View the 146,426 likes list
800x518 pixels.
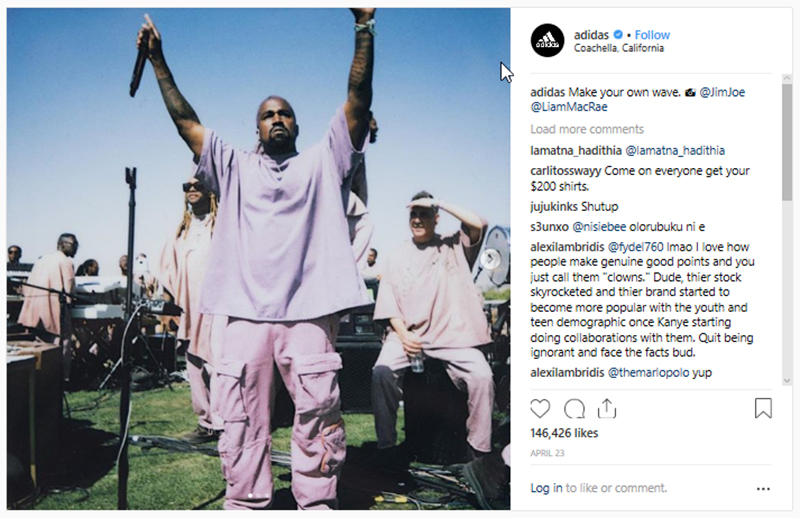[564, 433]
